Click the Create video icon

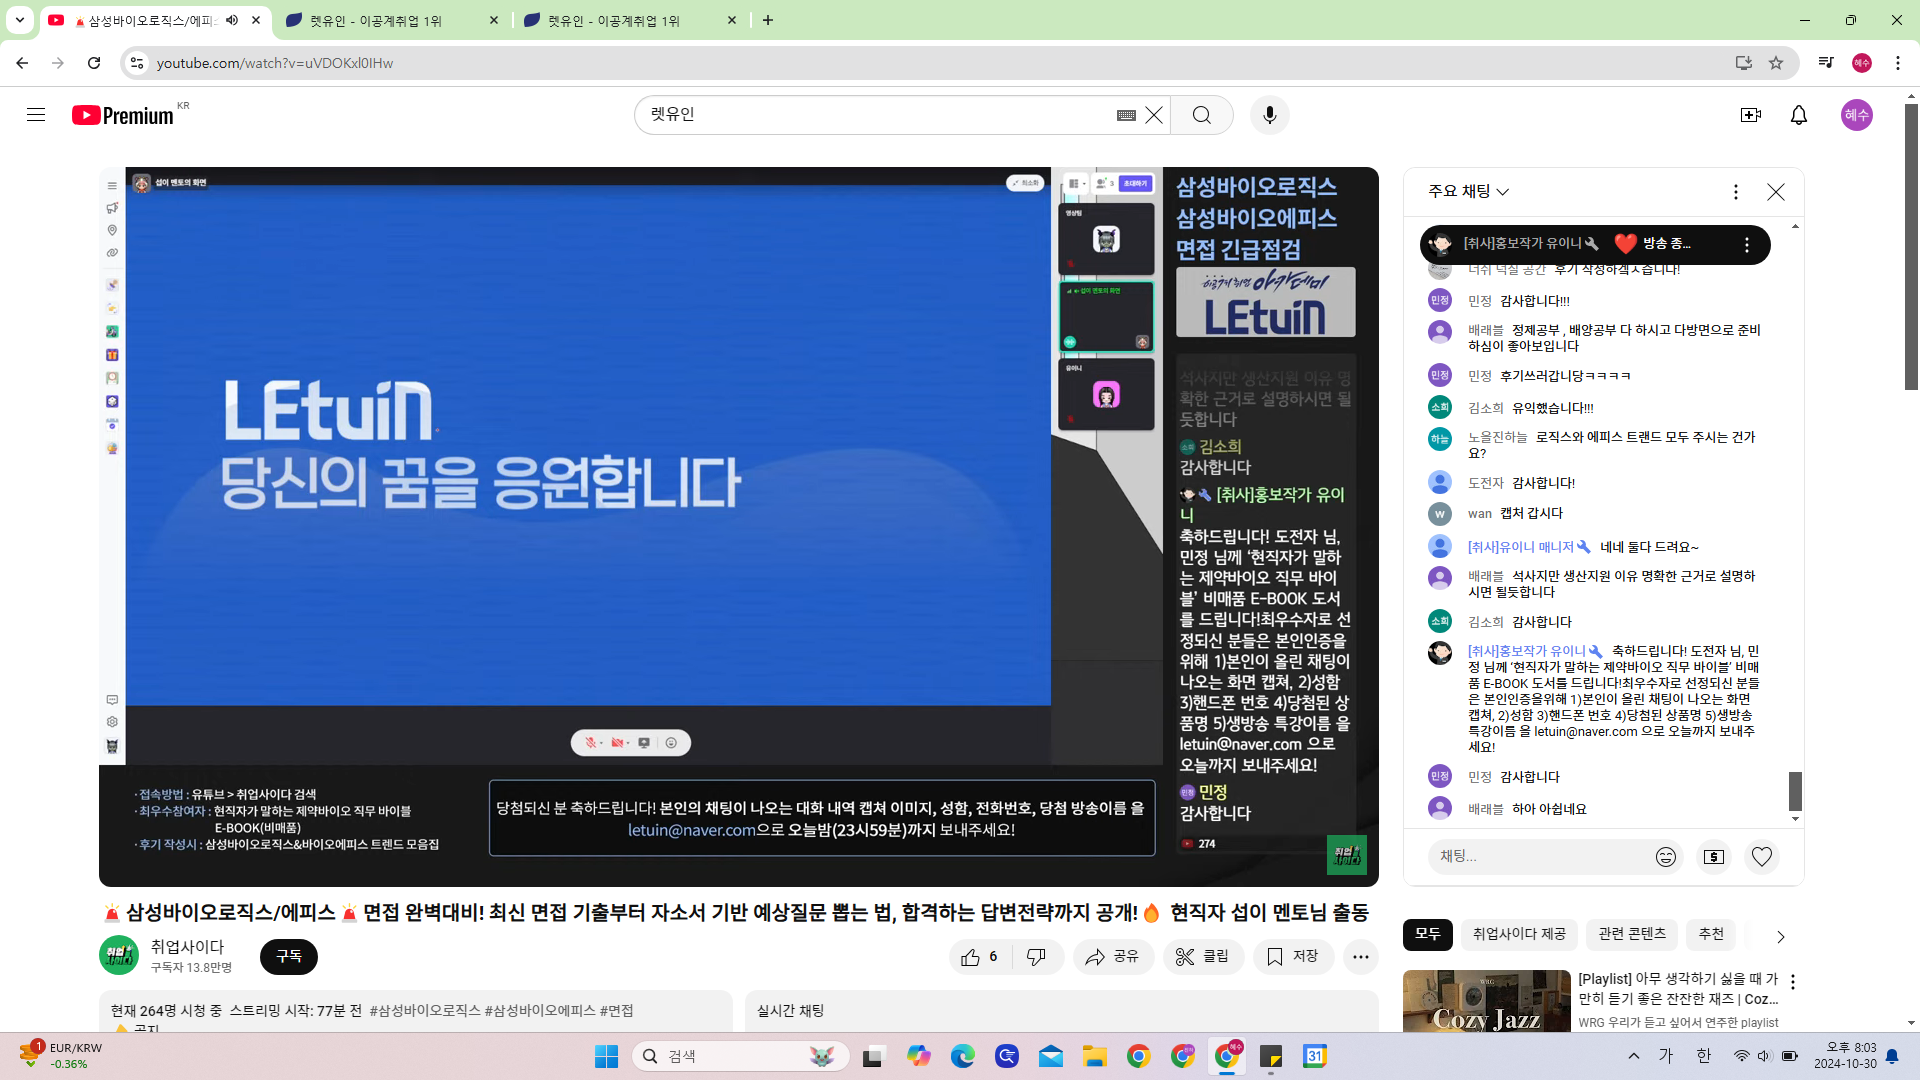[x=1750, y=115]
